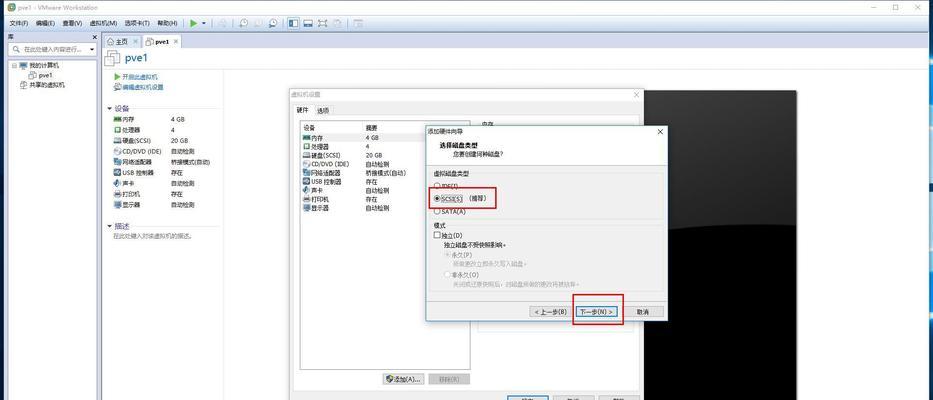933x400 pixels.
Task: Collapse the 我的计算机 tree node
Action: coord(14,65)
